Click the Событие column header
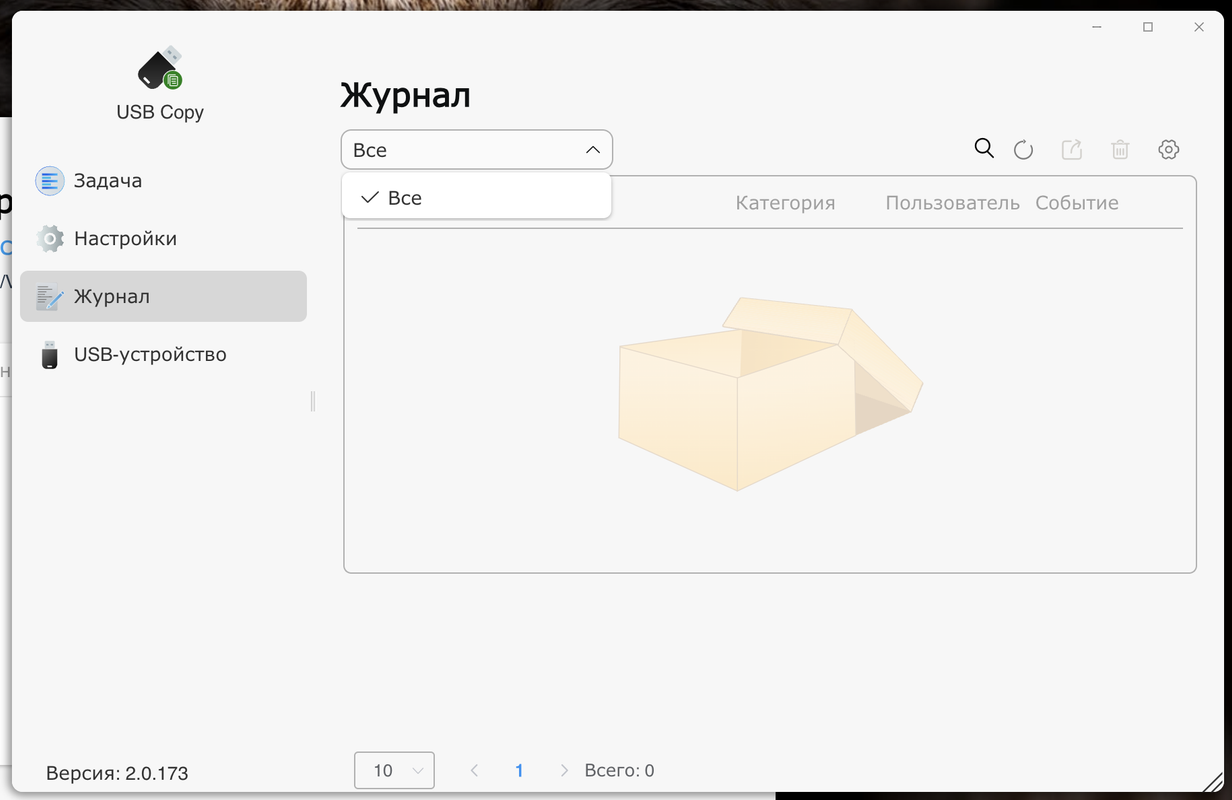This screenshot has height=800, width=1232. coord(1077,203)
